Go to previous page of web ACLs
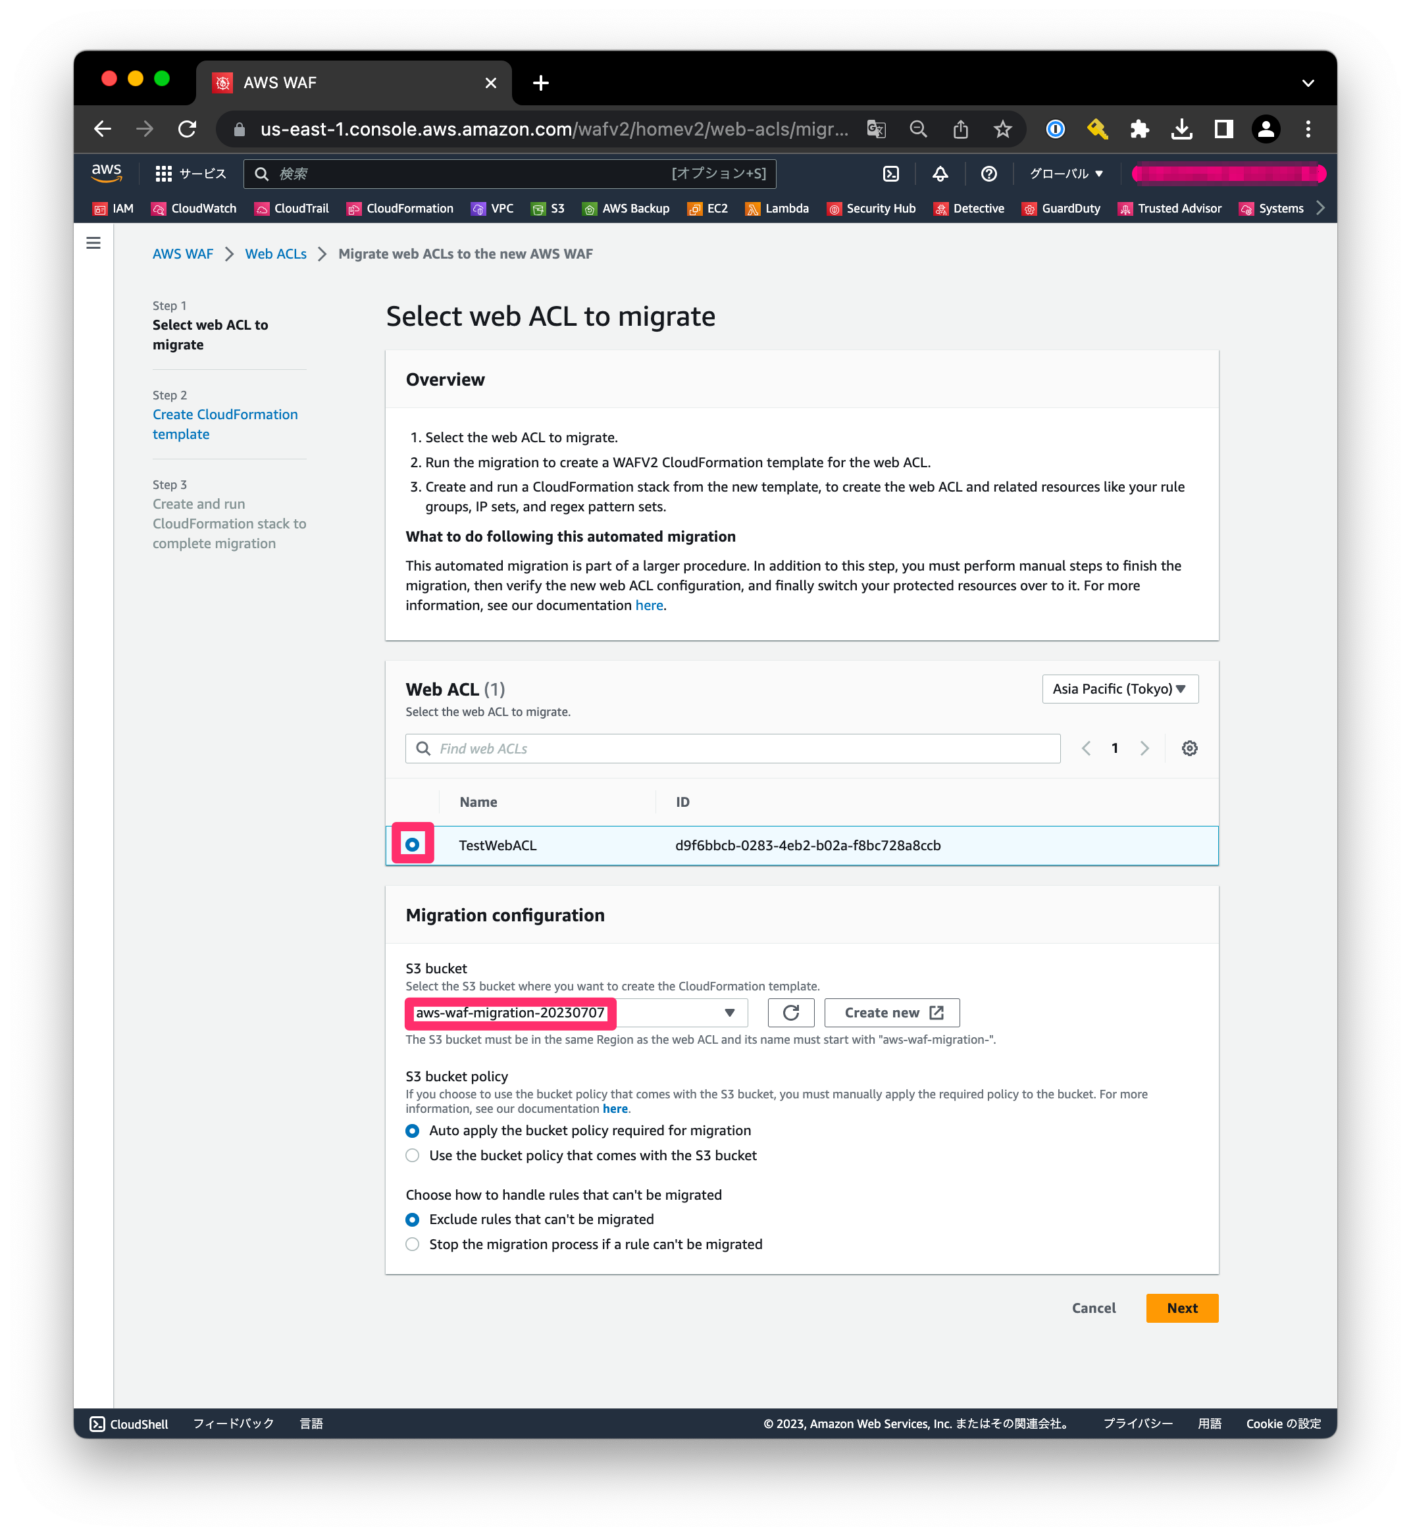This screenshot has width=1411, height=1536. [1086, 748]
